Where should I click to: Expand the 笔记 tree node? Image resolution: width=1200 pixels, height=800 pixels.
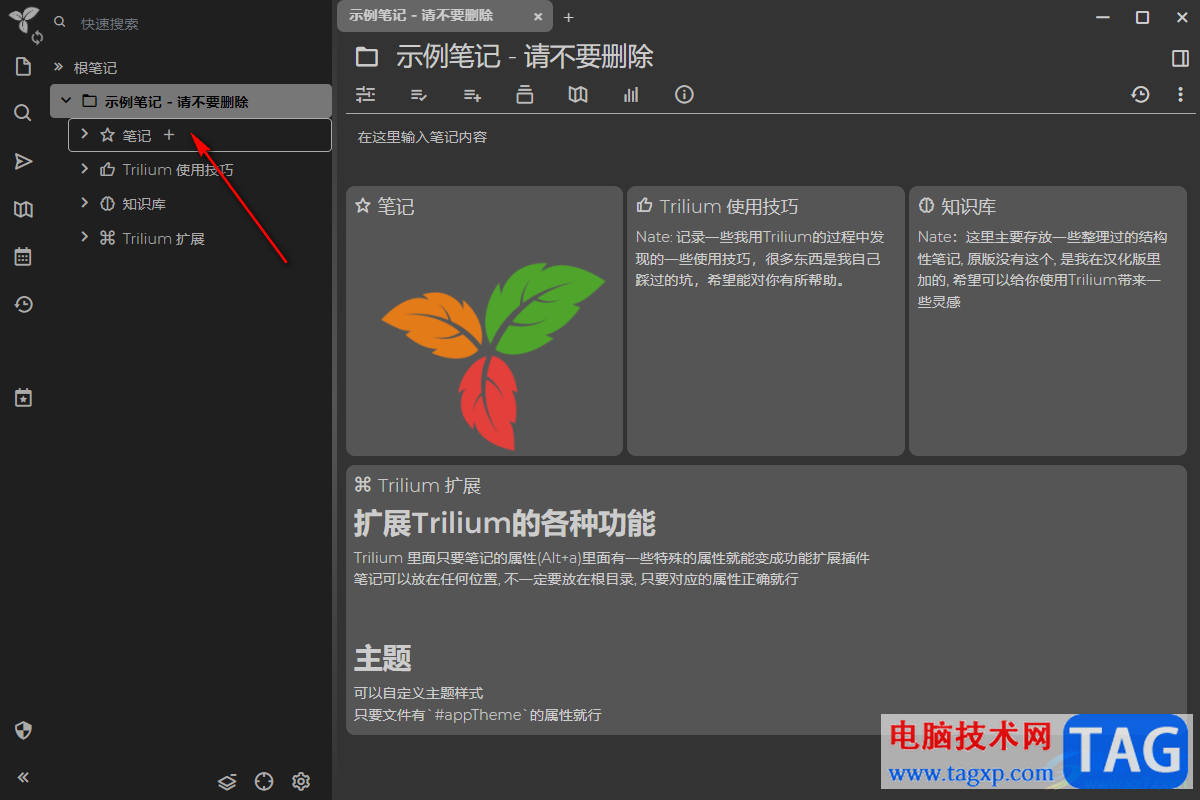85,134
